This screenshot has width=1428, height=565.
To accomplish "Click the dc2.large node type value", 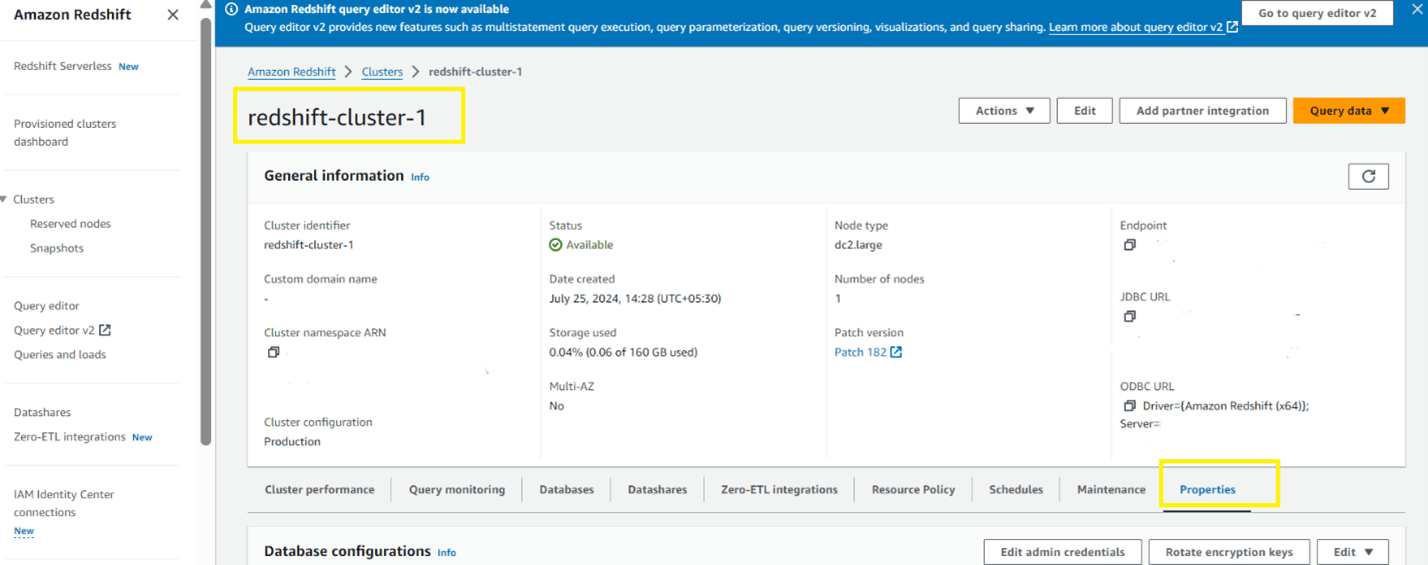I will (858, 245).
